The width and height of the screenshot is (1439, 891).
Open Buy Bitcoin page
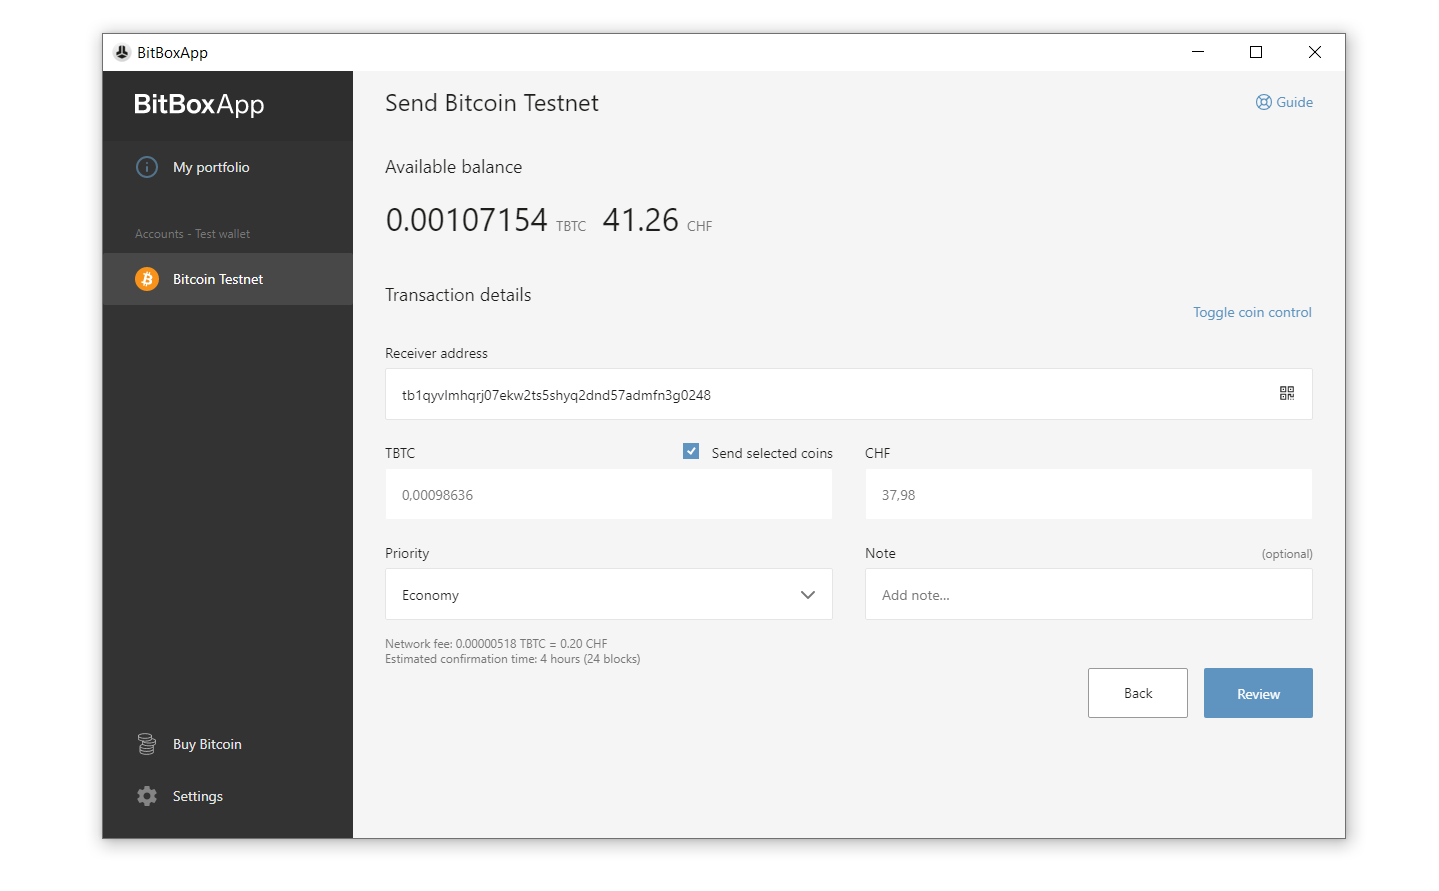[x=228, y=744]
